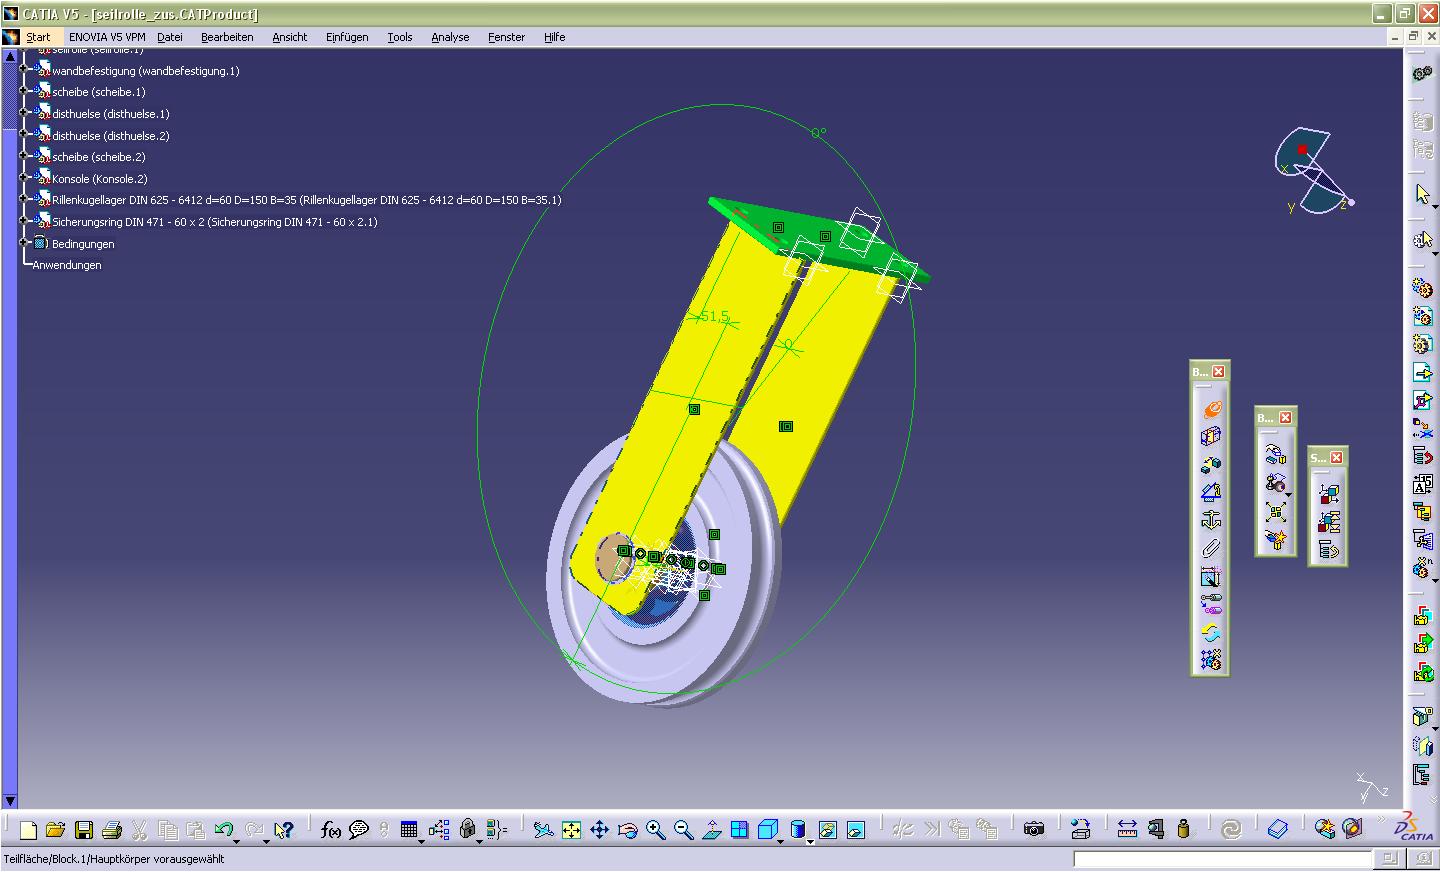This screenshot has width=1440, height=872.
Task: Click the Explode icon in the small toolbar
Action: point(1275,512)
